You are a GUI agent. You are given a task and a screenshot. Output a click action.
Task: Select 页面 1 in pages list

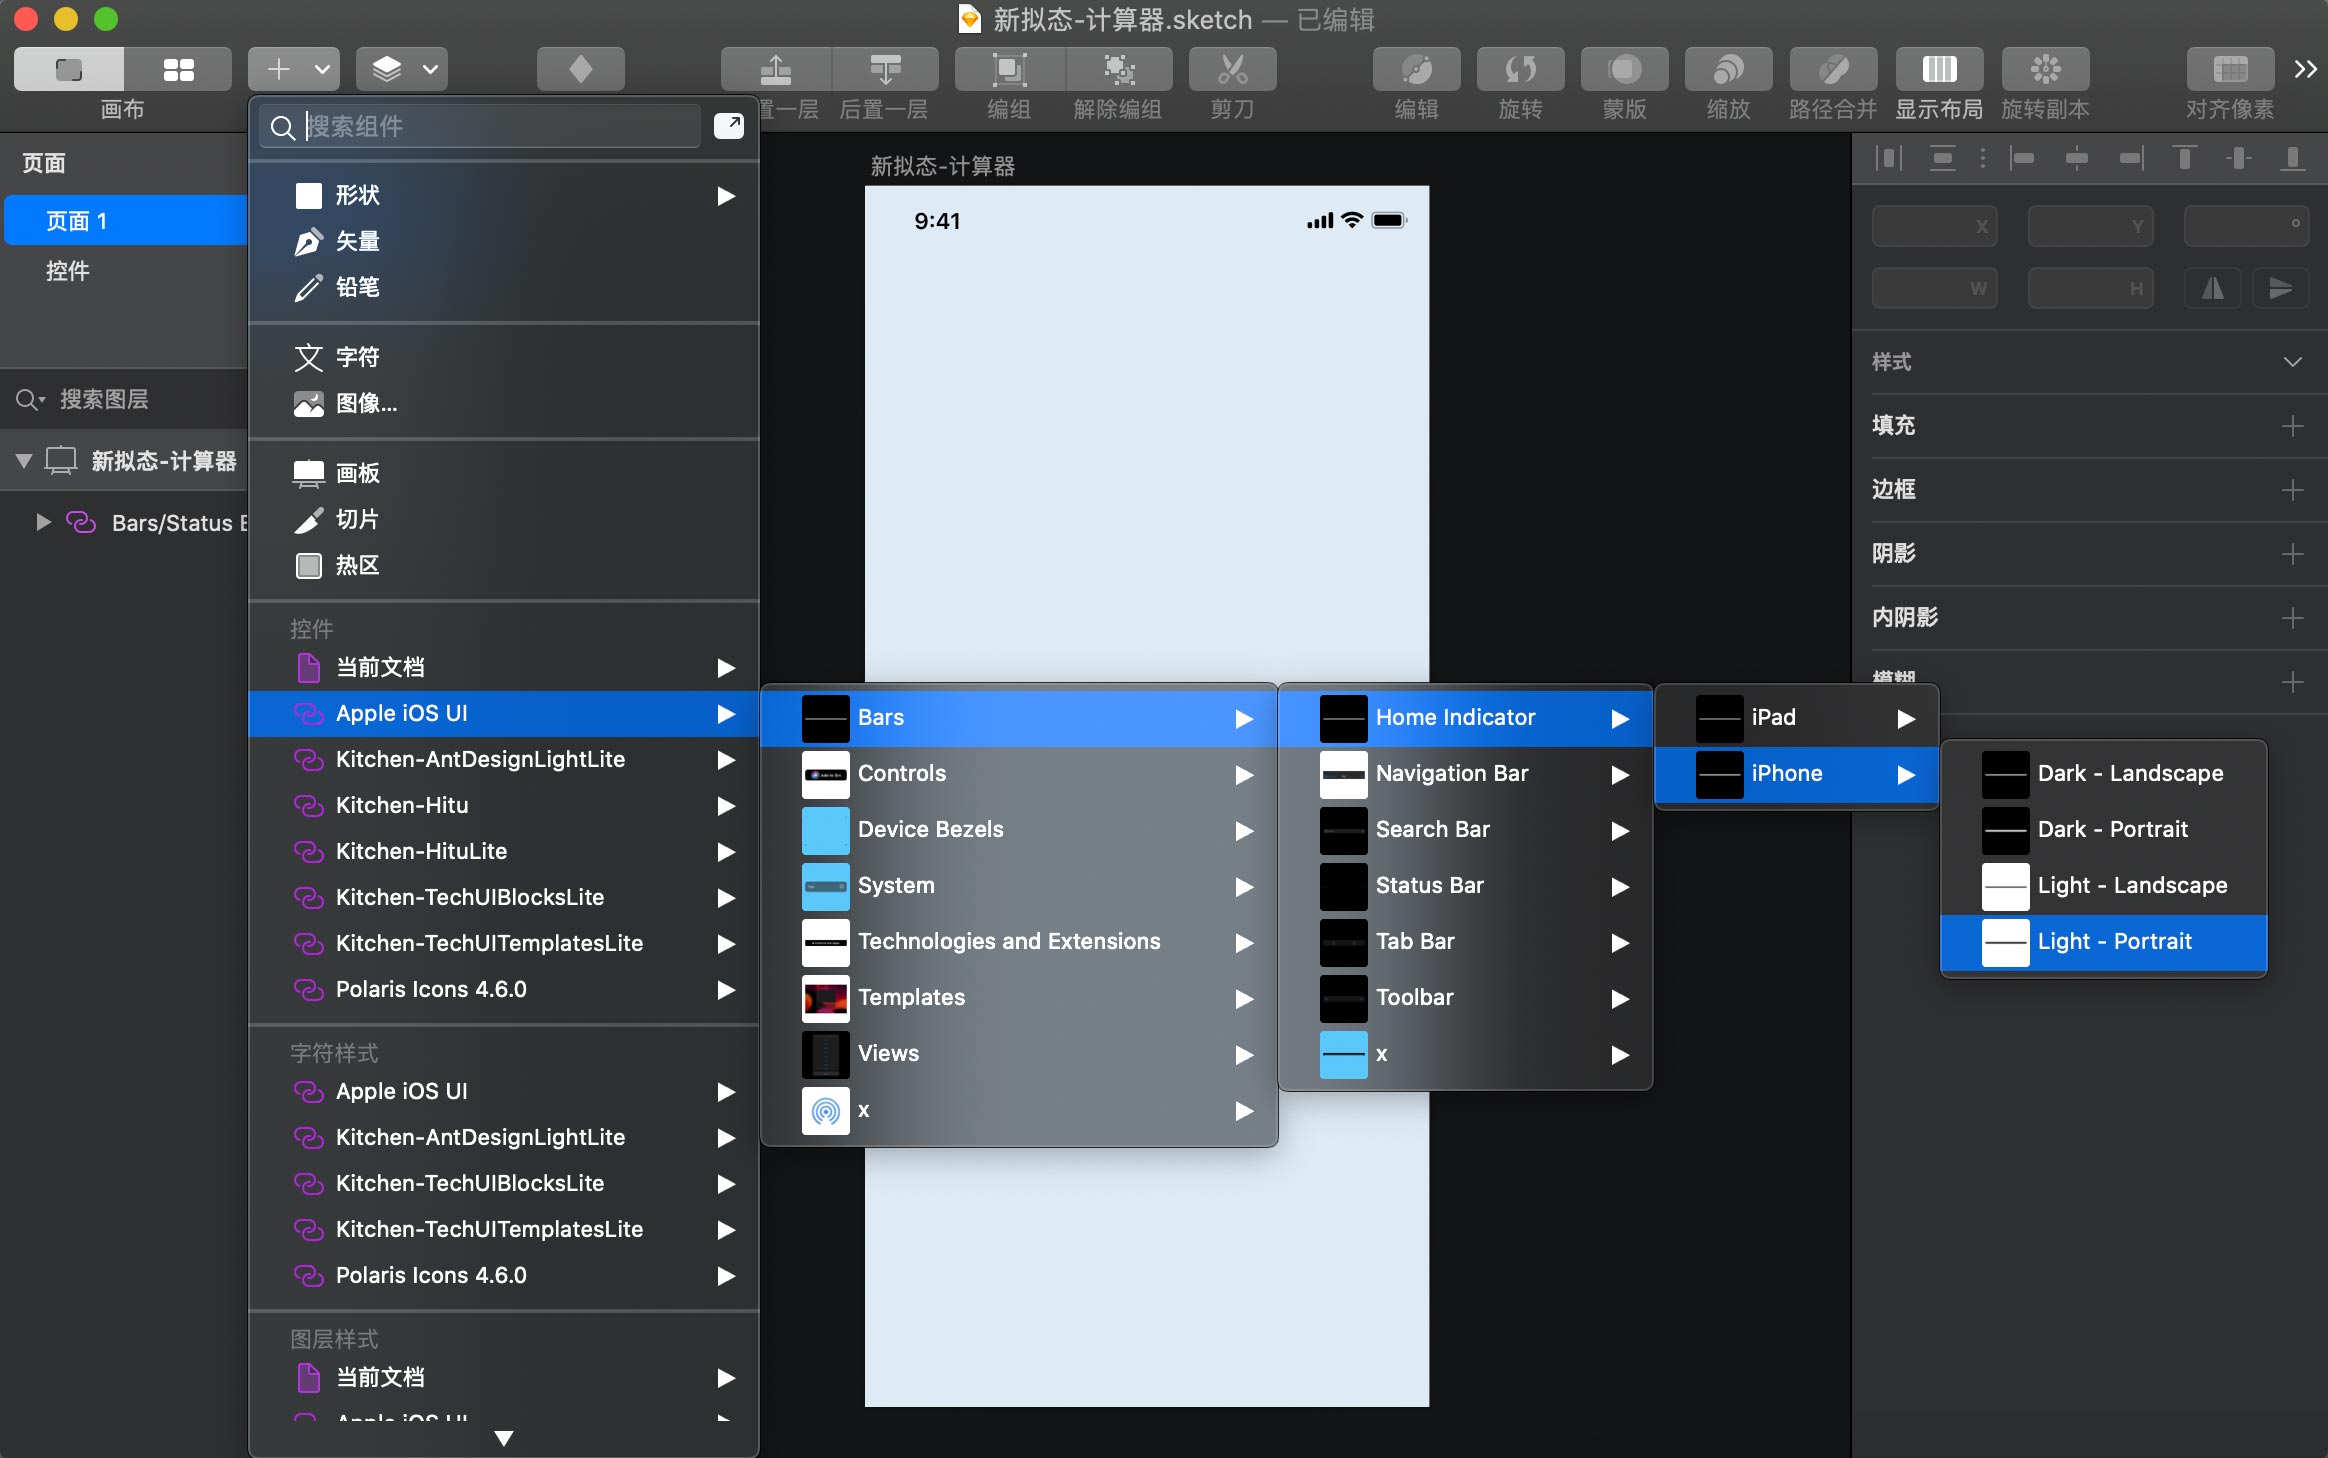pos(126,221)
